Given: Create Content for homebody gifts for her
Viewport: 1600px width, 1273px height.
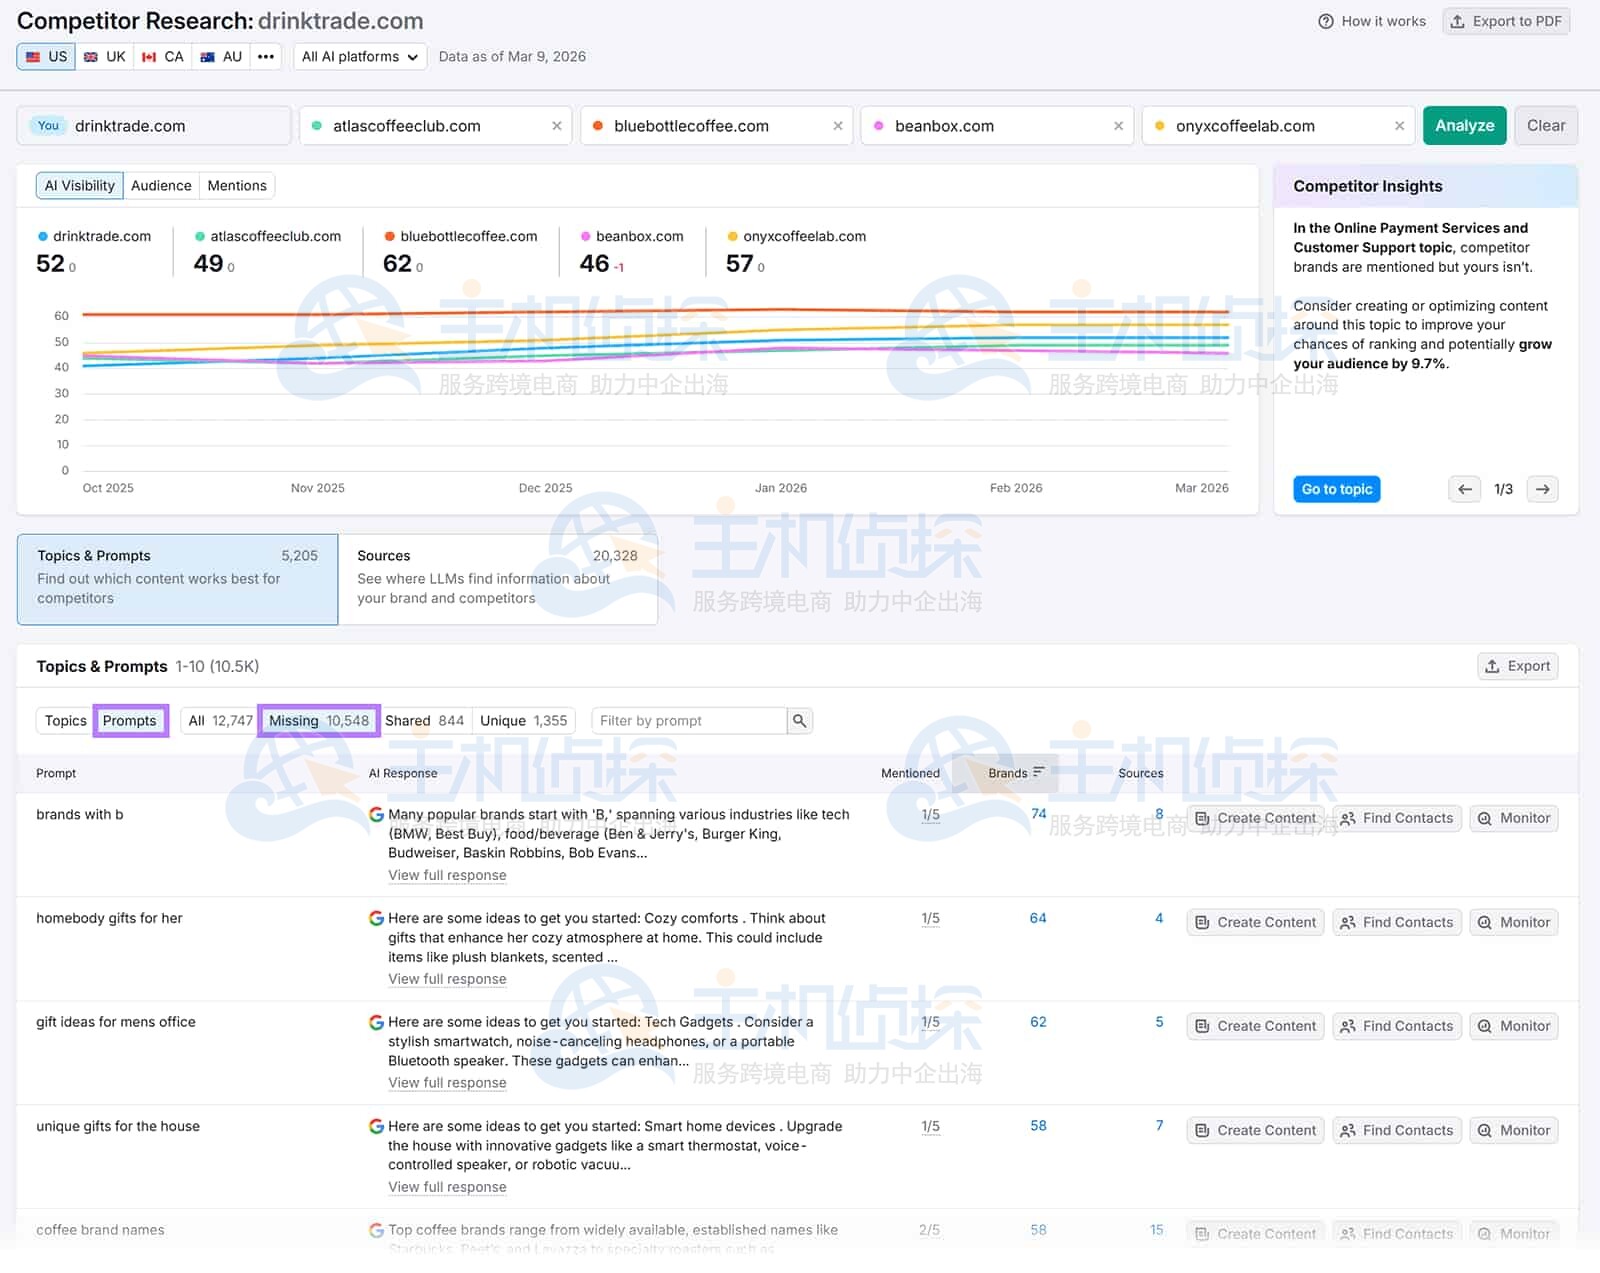Looking at the screenshot, I should coord(1255,922).
